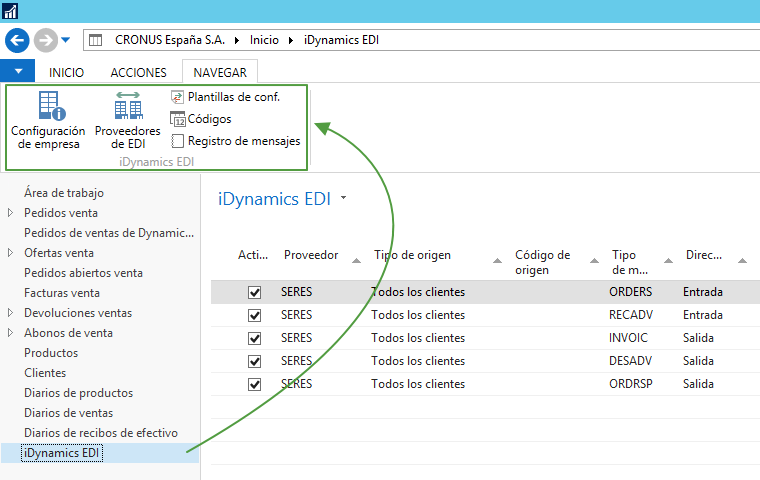Expand menu after Inicio breadcrumb

point(290,40)
